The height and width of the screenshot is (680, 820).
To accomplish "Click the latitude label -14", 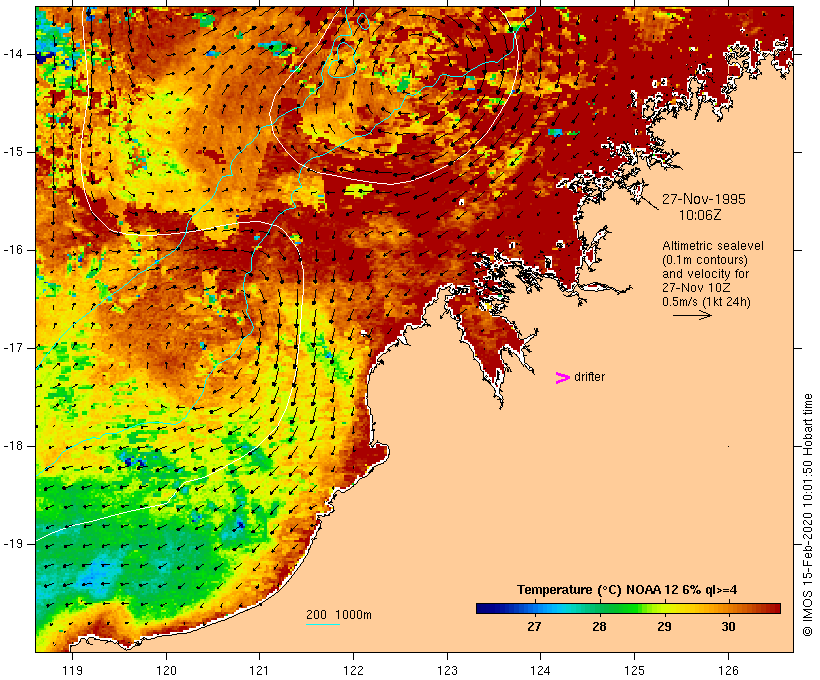I will (x=13, y=54).
